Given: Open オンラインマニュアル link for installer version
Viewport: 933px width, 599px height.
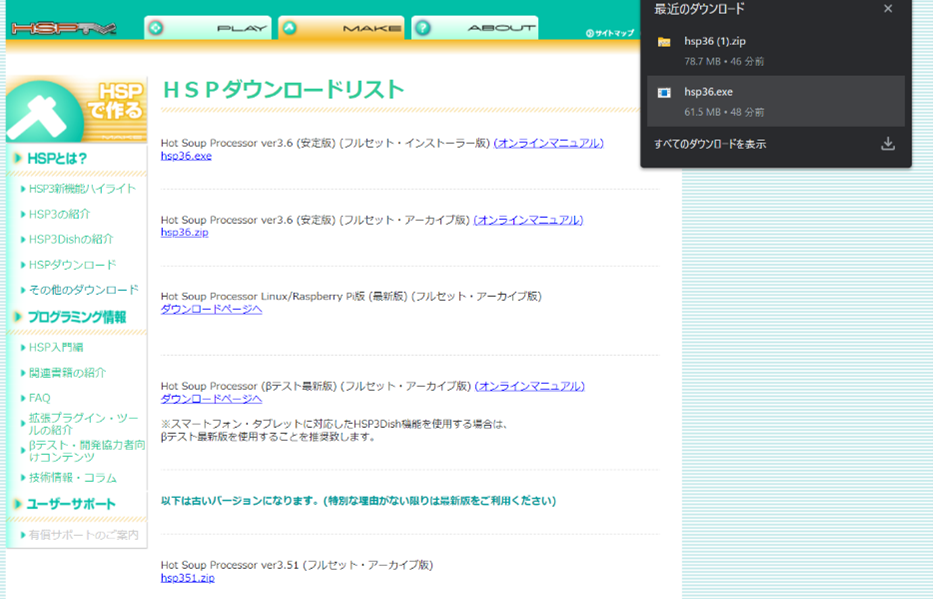Looking at the screenshot, I should 549,143.
